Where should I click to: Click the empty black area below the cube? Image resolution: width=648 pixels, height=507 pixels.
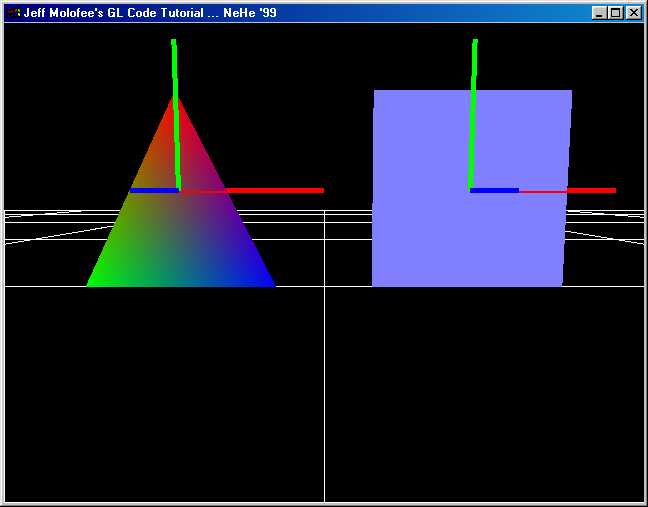pos(480,400)
